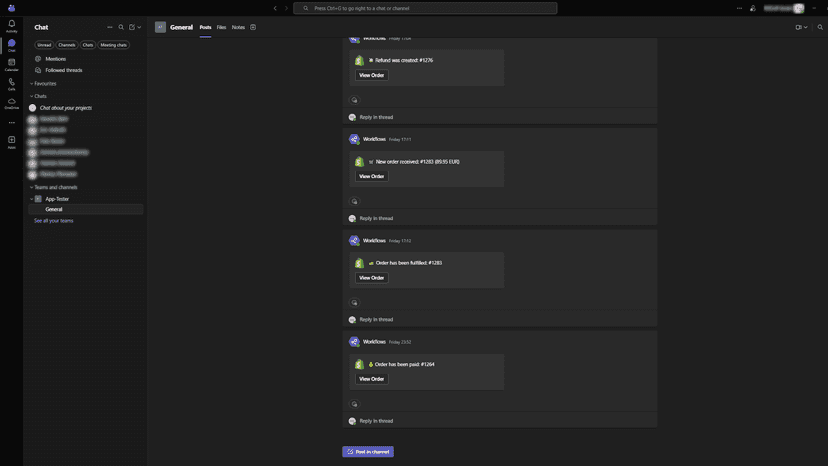View Order for Order has been fulfilled #1283
Screen dimensions: 828x466
click(x=372, y=278)
